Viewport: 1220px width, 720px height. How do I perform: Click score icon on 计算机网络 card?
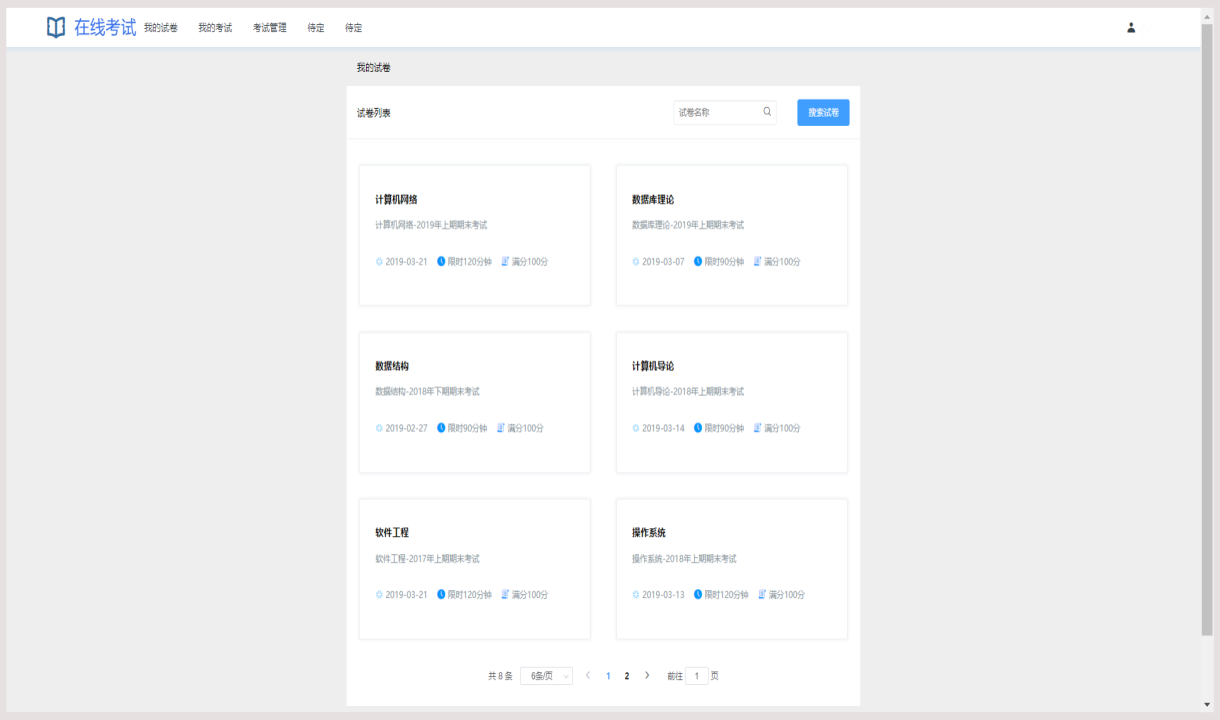pos(505,262)
